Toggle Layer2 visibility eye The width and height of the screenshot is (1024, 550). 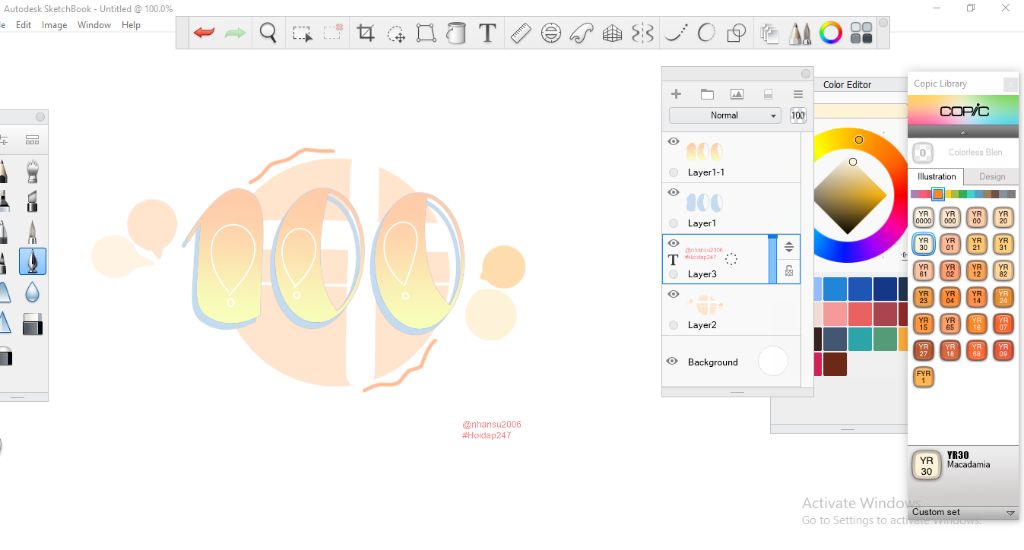(673, 294)
